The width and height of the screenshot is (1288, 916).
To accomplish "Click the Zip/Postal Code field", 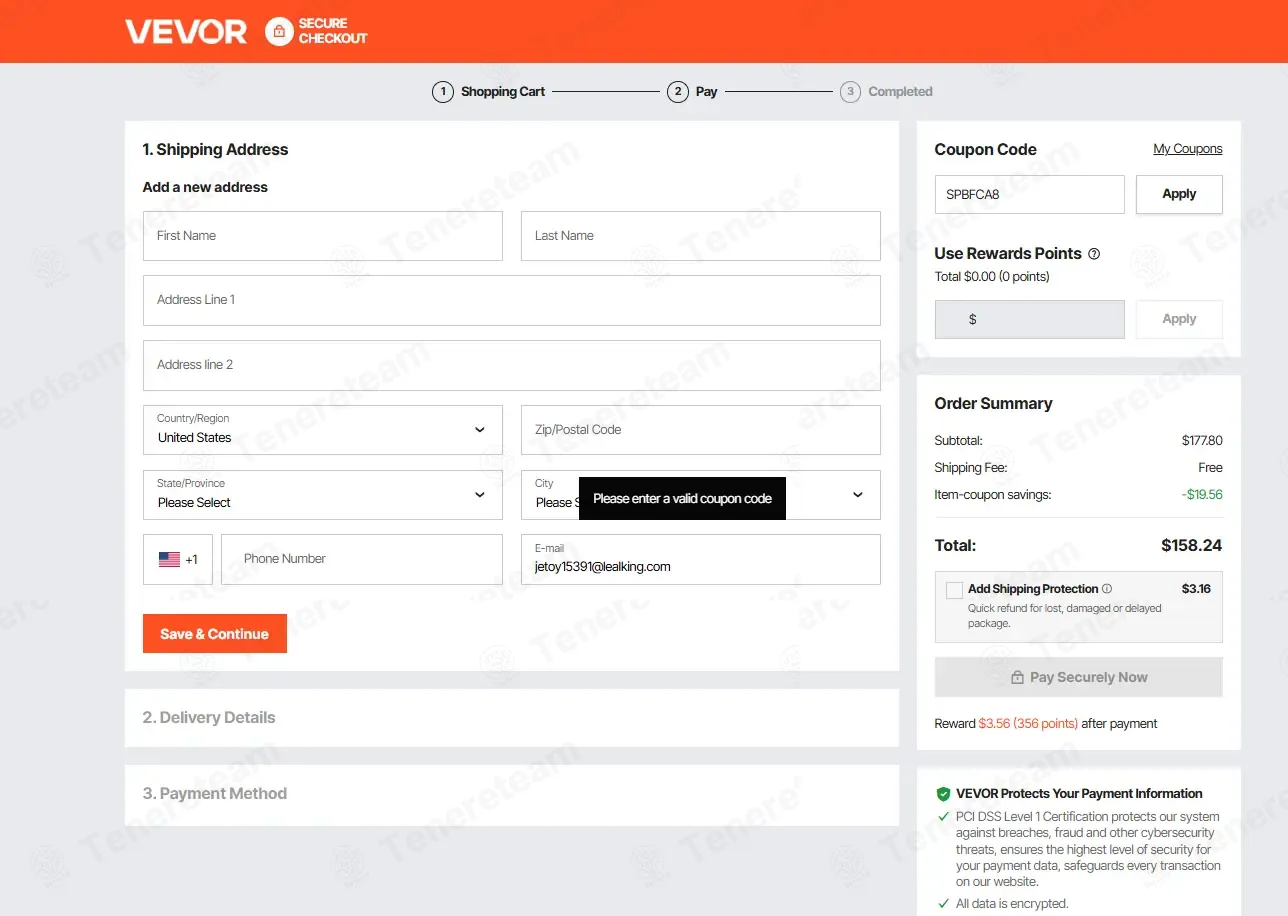I will [x=701, y=430].
